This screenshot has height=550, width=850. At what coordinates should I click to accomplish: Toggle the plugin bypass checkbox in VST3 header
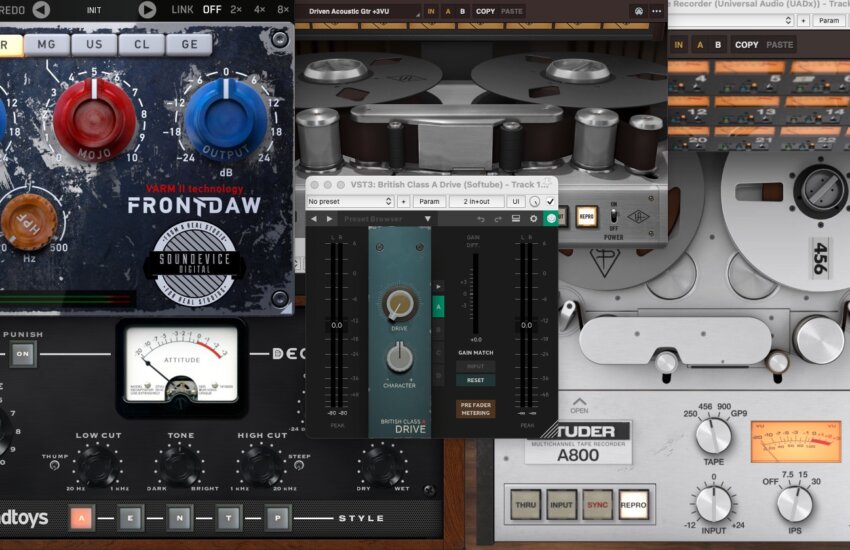click(x=549, y=201)
